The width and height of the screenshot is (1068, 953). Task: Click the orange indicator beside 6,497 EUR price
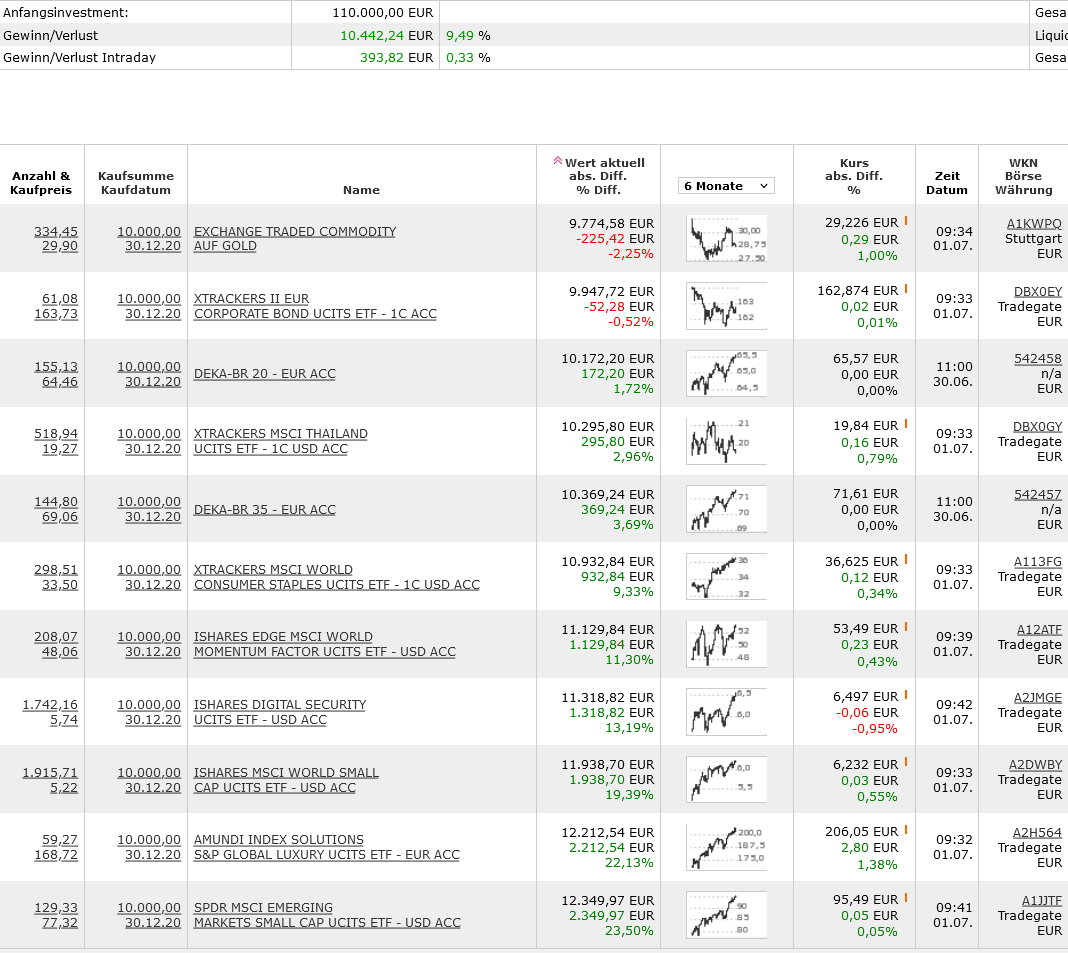(906, 695)
